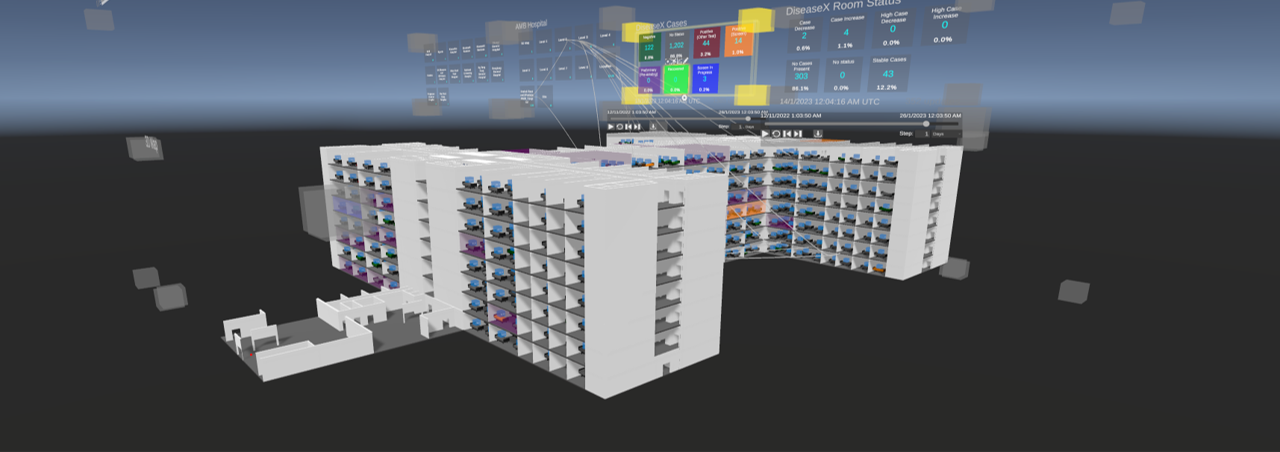Click loop icon on DiseaseX Cases timeline

(620, 127)
